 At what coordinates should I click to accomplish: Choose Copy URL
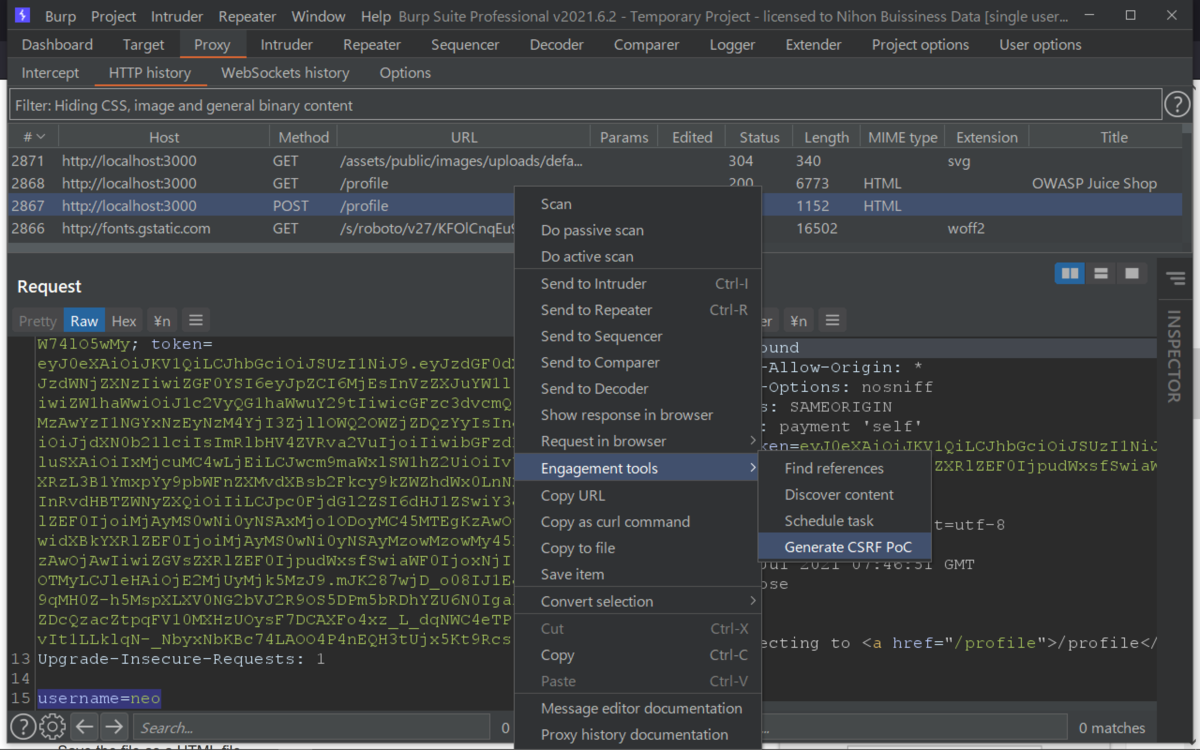click(x=637, y=495)
